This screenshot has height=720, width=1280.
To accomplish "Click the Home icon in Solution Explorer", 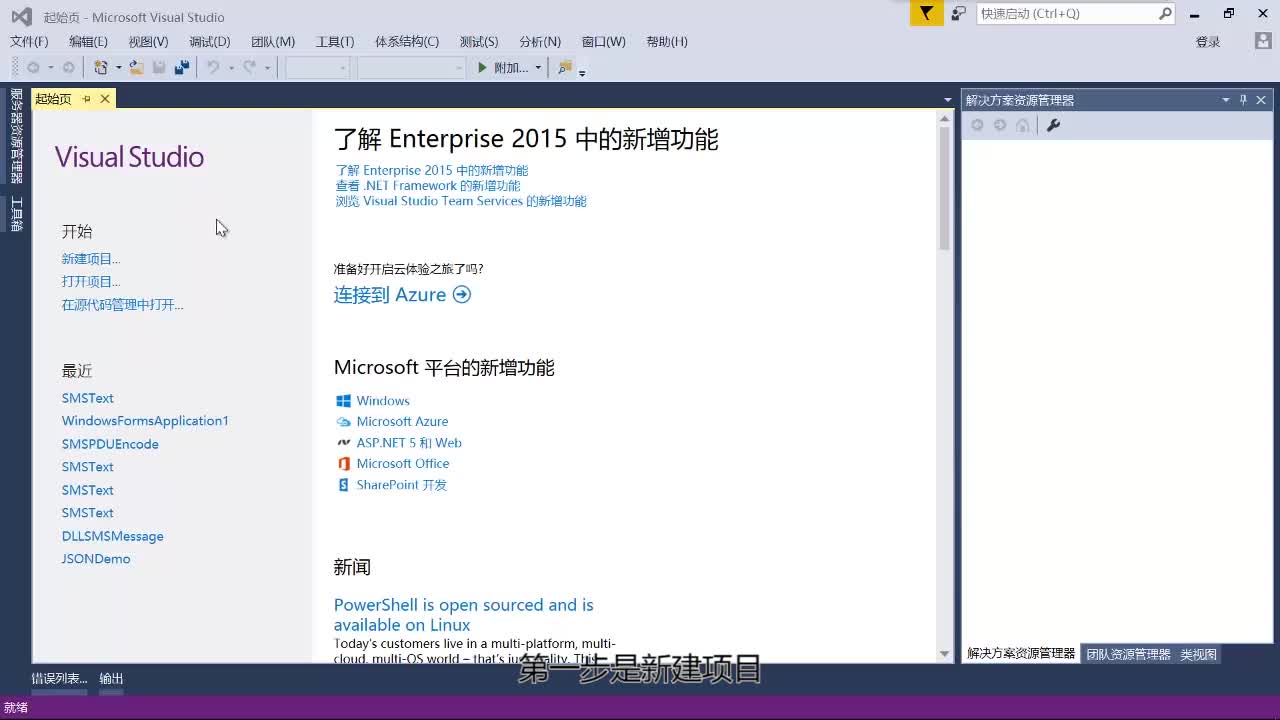I will coord(1022,125).
